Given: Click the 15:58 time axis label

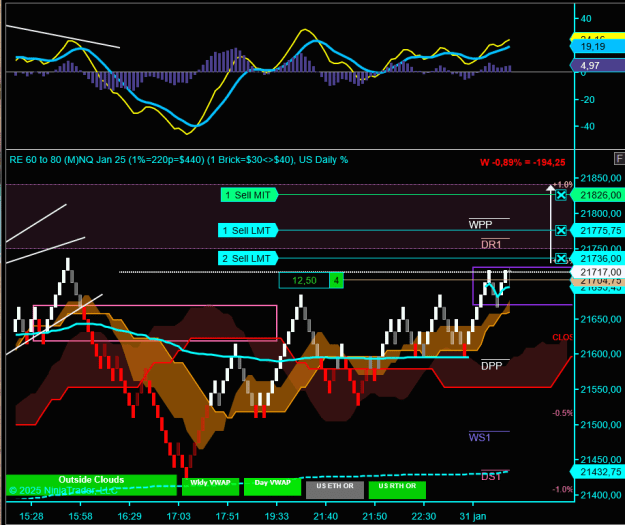Looking at the screenshot, I should [x=80, y=516].
